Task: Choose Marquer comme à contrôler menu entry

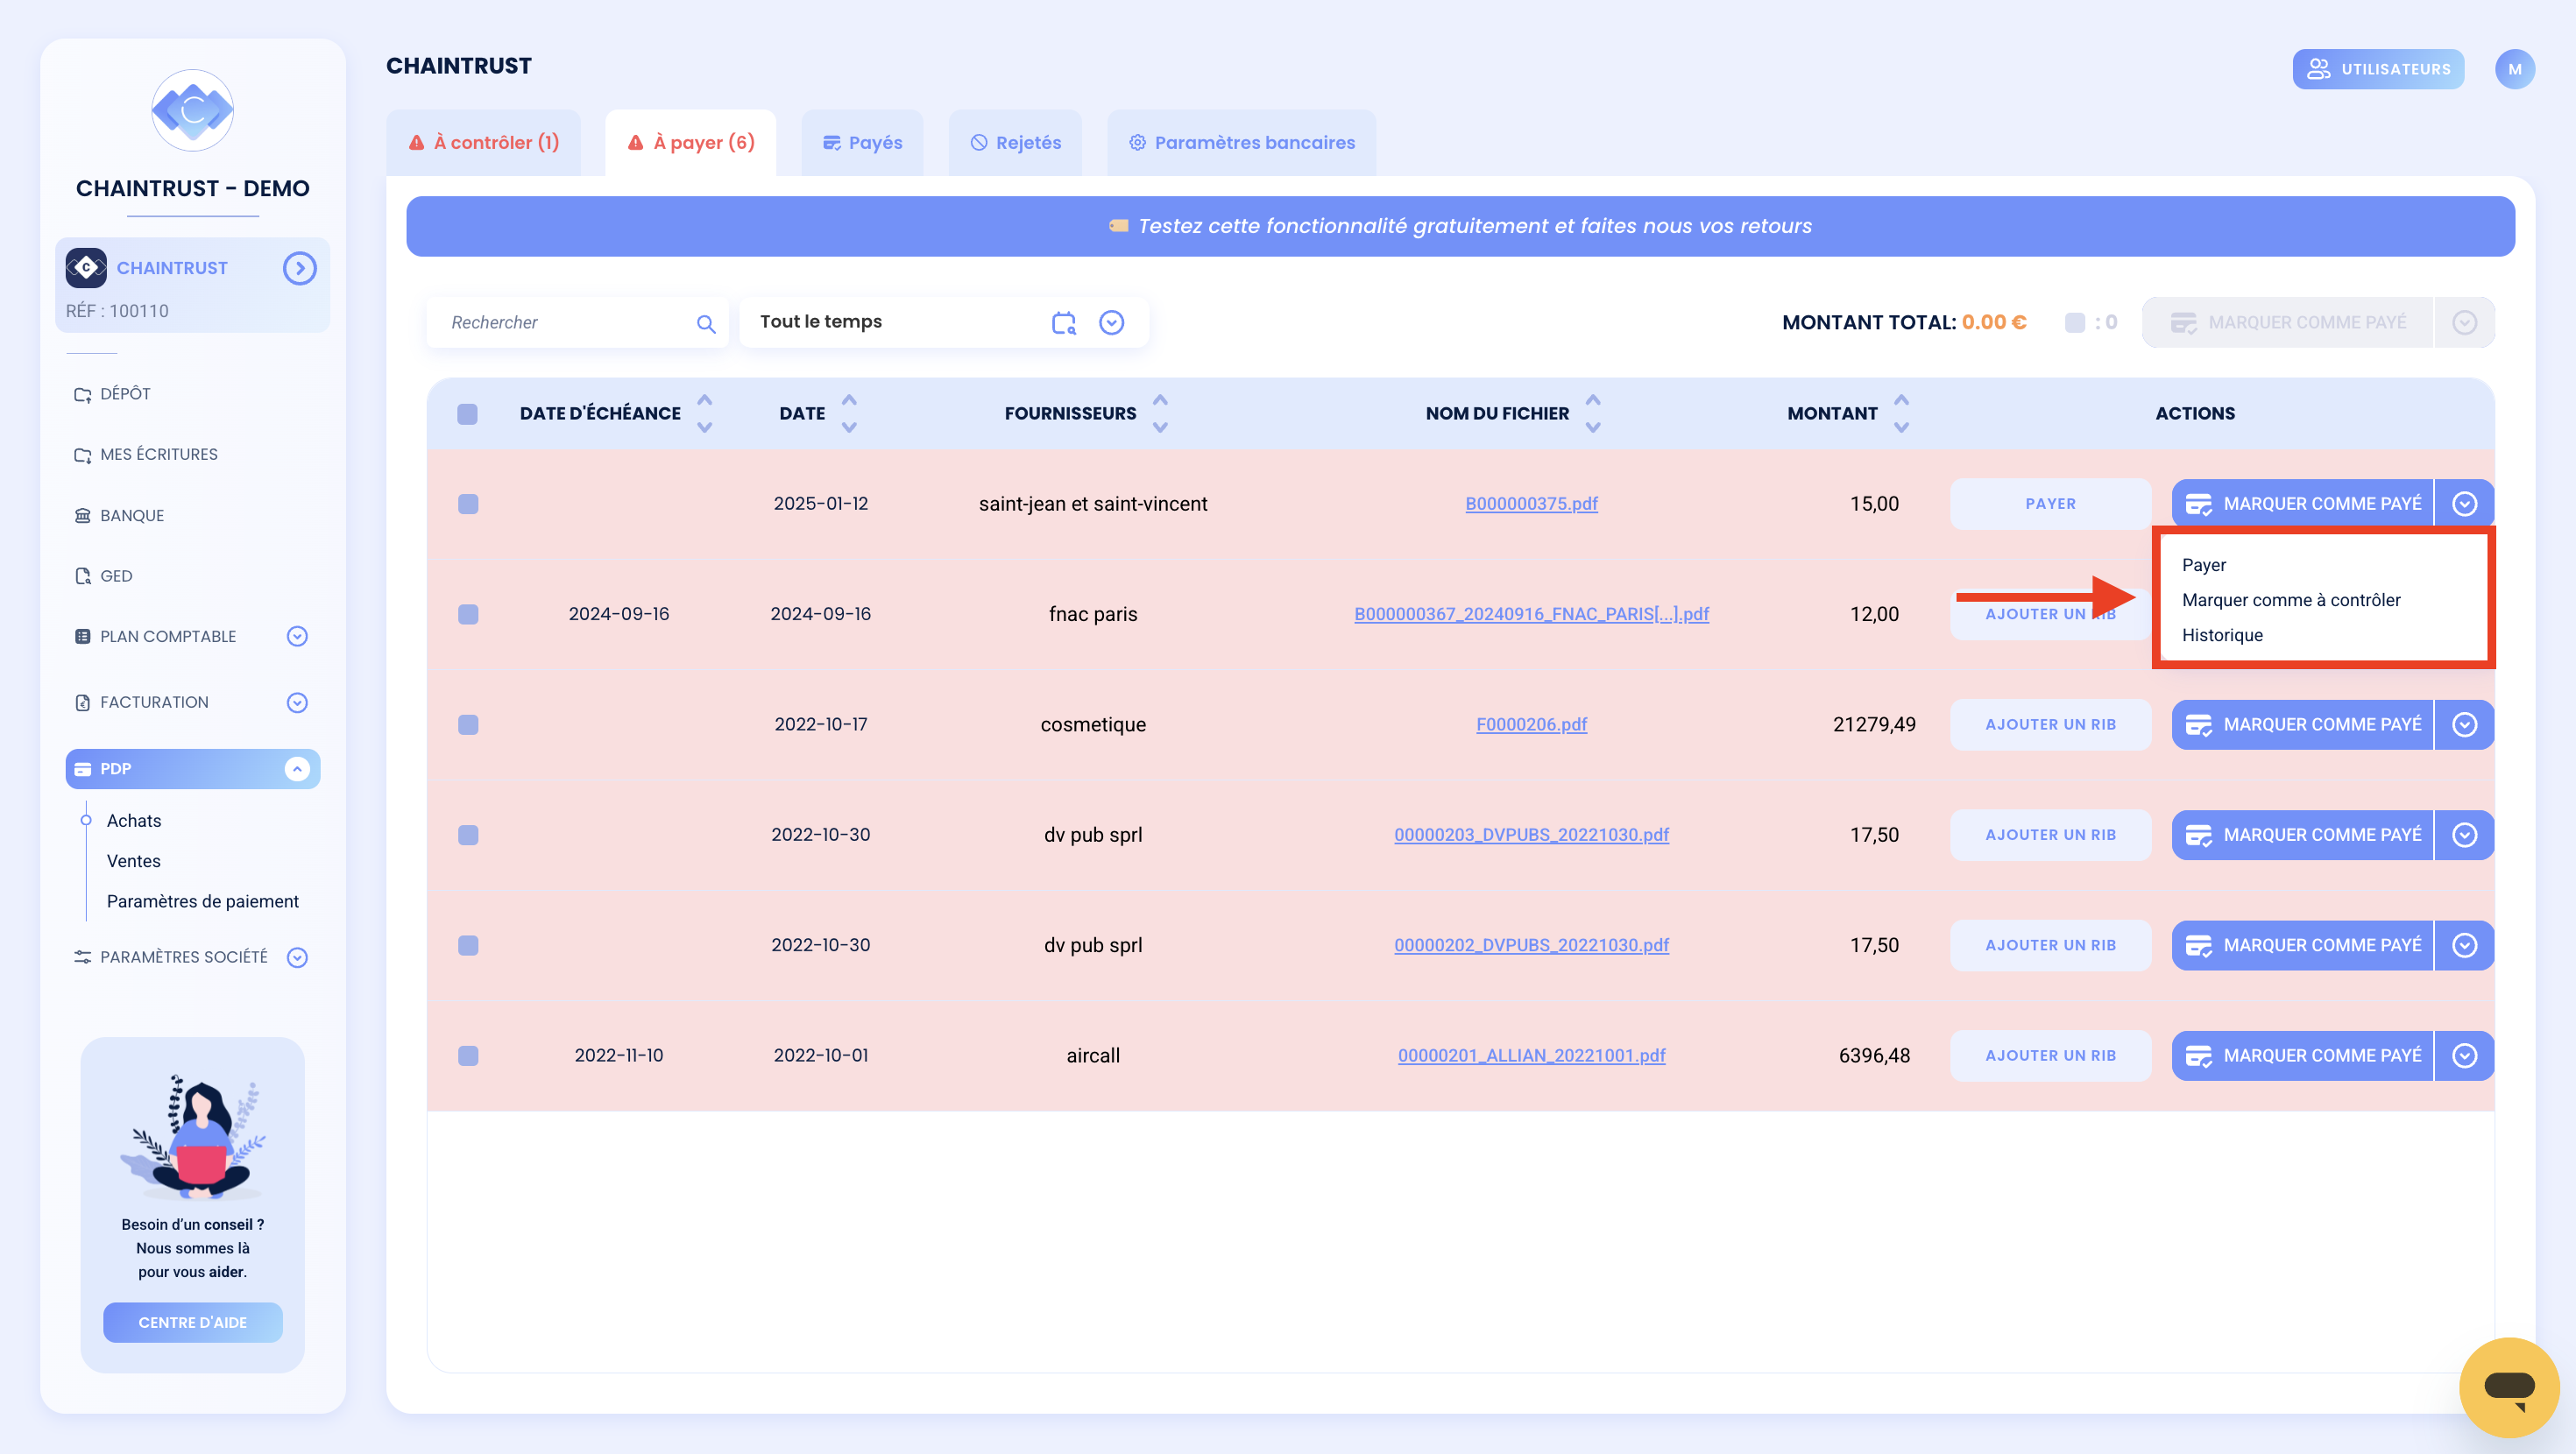Action: pos(2290,600)
